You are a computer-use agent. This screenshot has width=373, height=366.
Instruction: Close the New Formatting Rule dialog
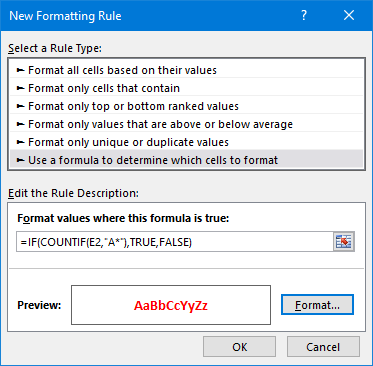pyautogui.click(x=349, y=15)
